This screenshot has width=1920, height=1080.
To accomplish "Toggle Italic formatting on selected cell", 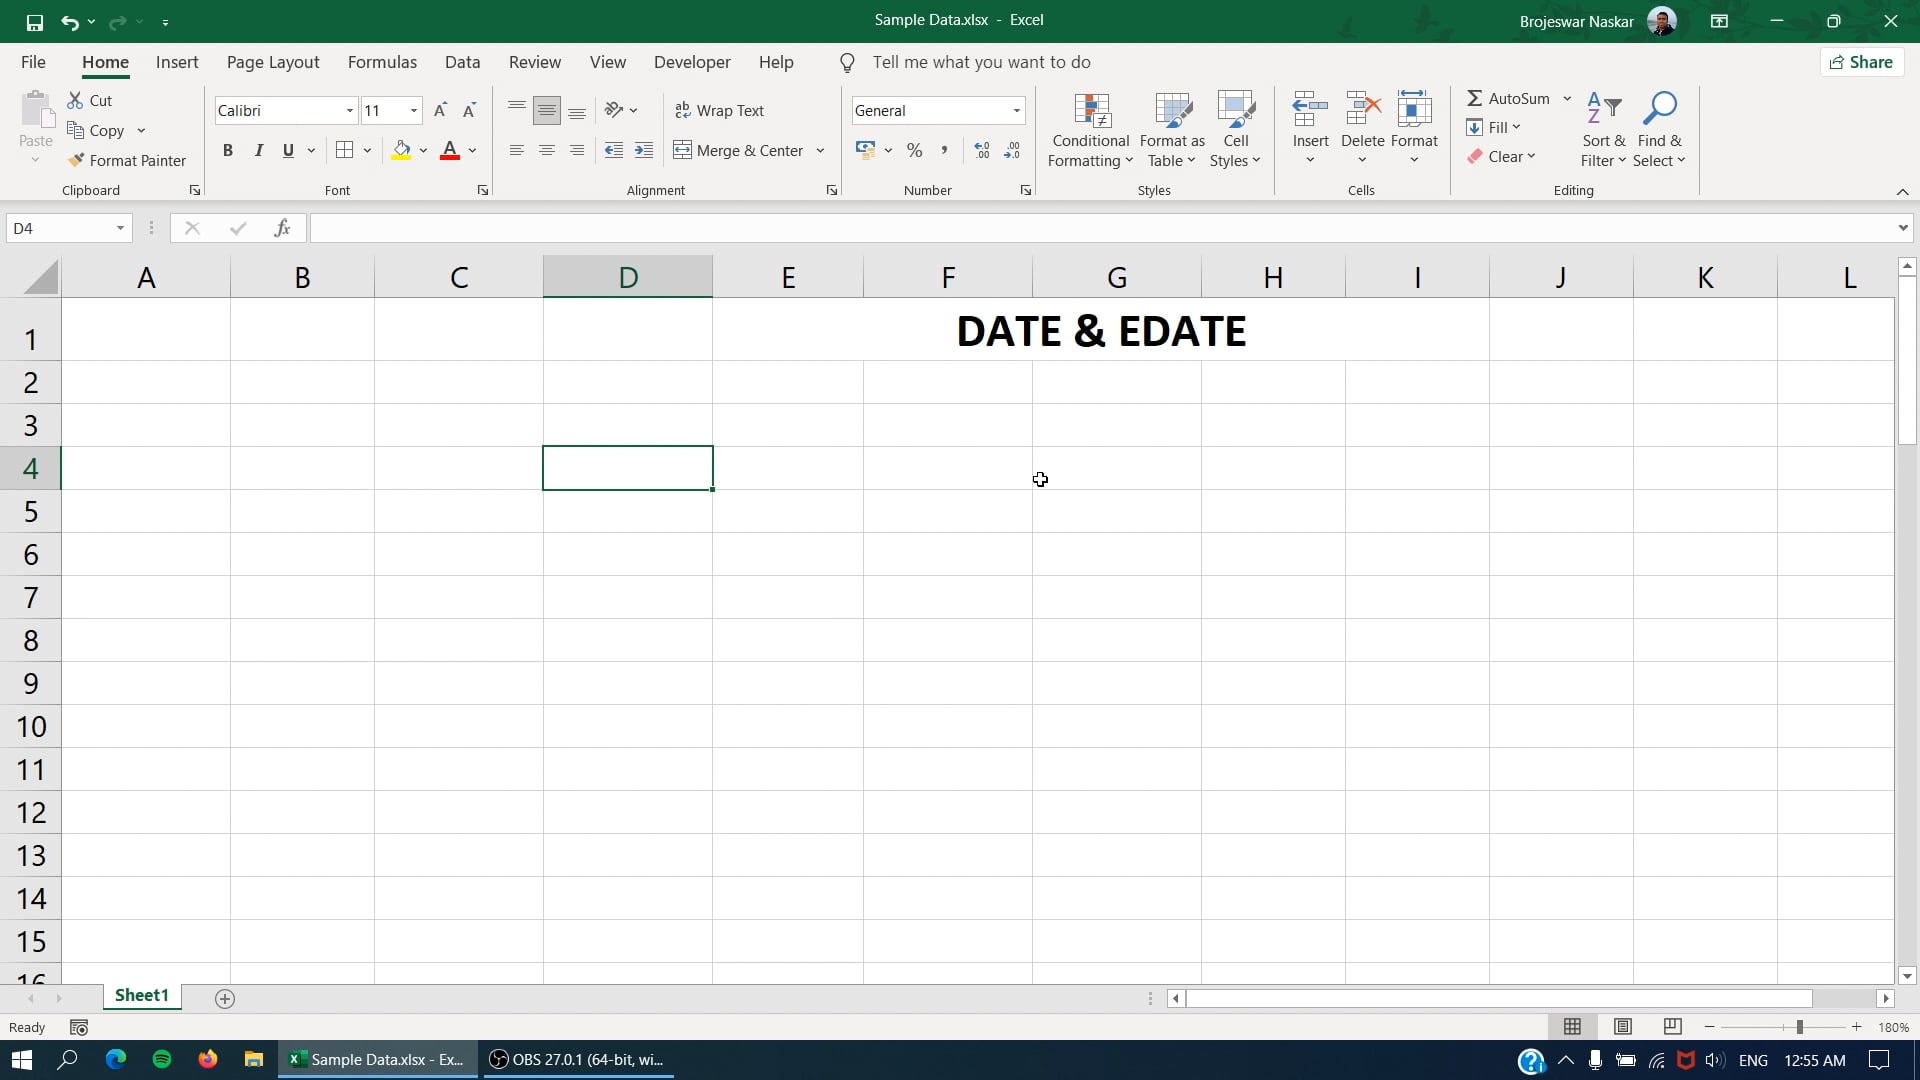I will tap(258, 149).
